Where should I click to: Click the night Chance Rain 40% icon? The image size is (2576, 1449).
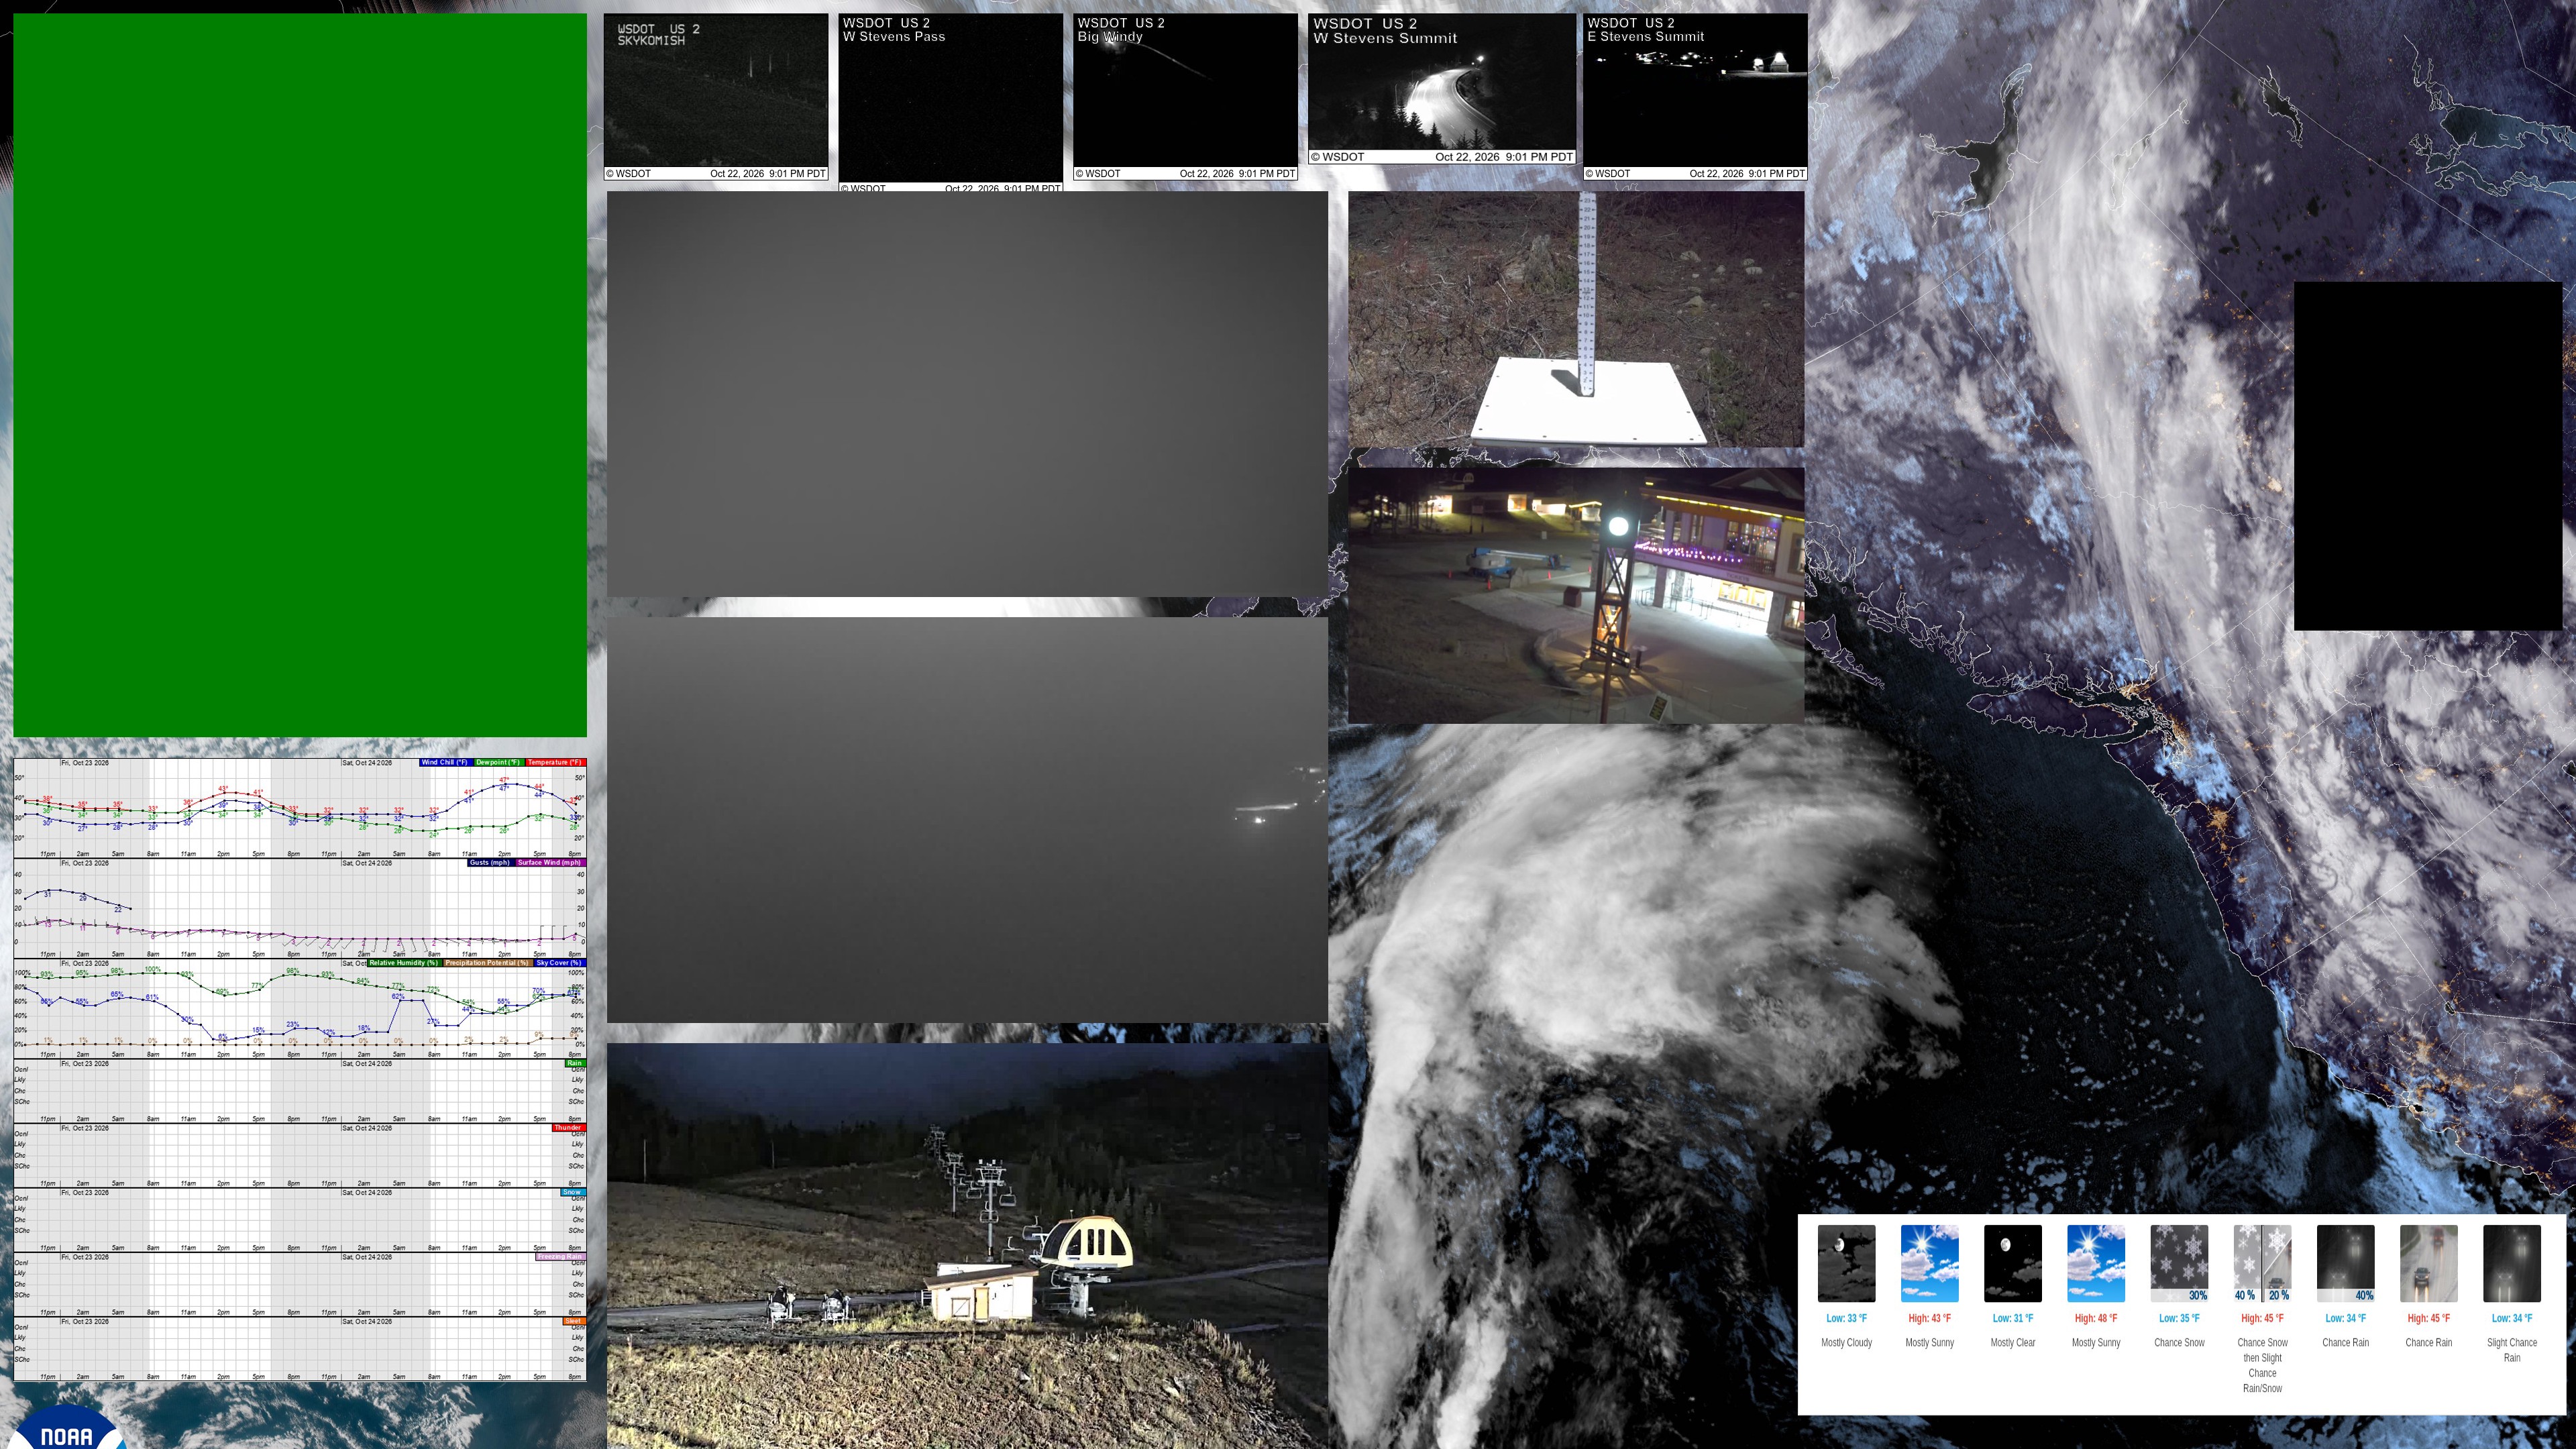(x=2345, y=1263)
